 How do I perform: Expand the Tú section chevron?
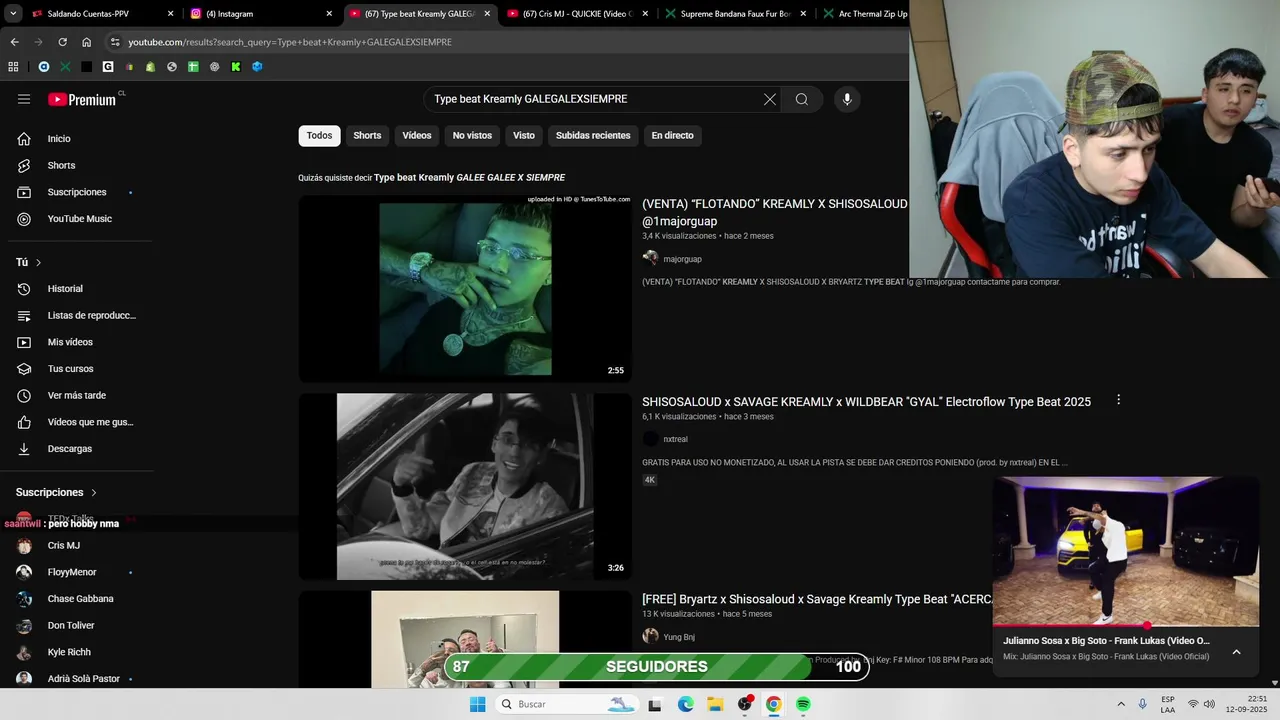click(38, 263)
